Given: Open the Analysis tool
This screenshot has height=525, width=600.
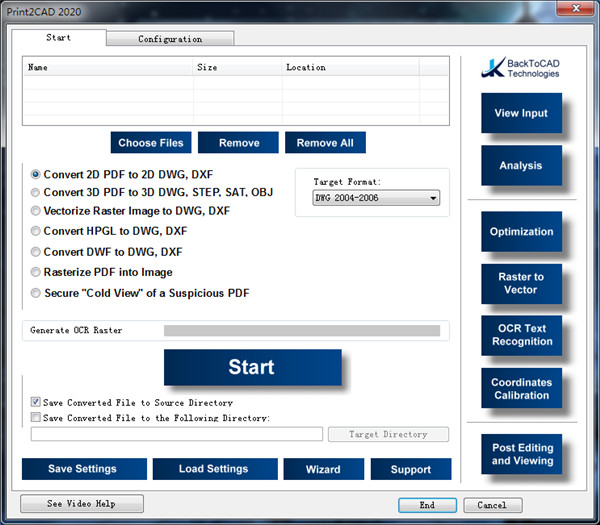Looking at the screenshot, I should pos(521,165).
